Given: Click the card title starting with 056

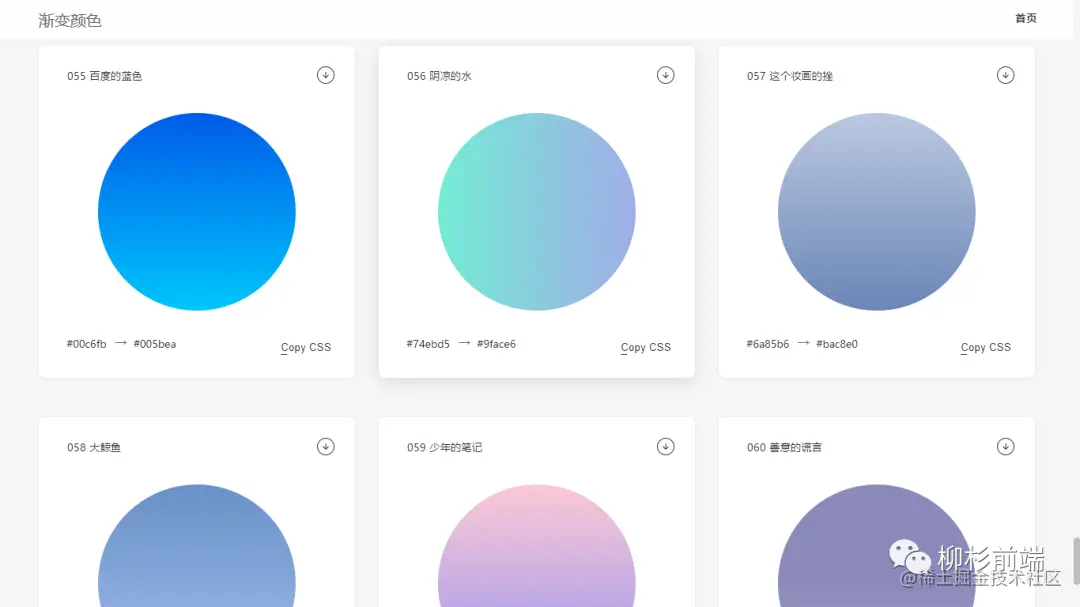Looking at the screenshot, I should point(439,76).
